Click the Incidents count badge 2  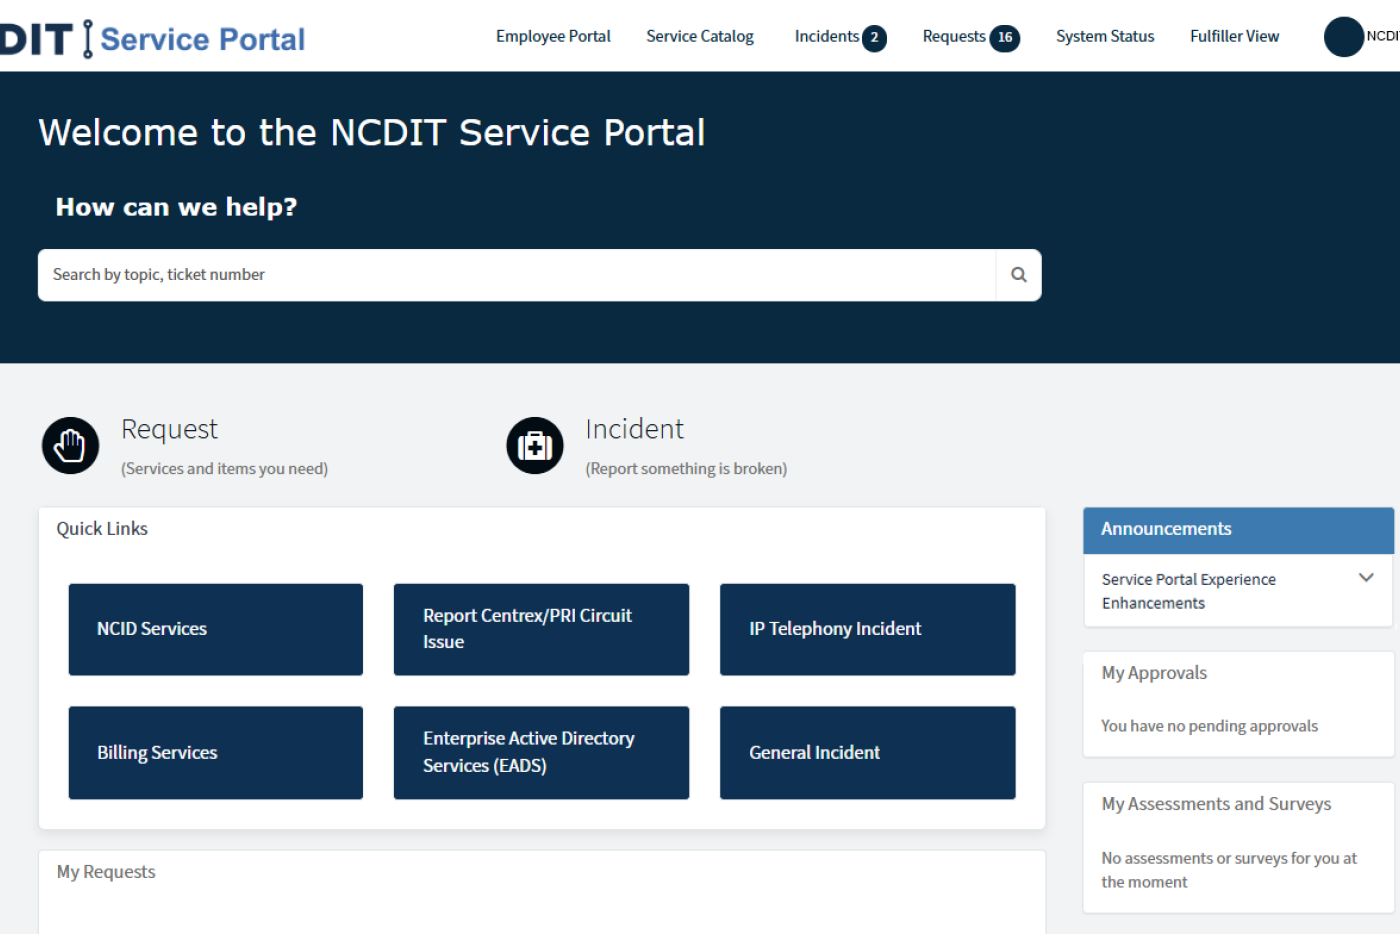point(874,38)
